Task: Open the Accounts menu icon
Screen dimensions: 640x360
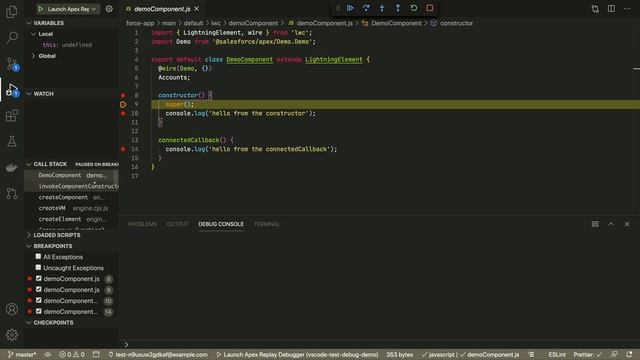Action: (12, 309)
